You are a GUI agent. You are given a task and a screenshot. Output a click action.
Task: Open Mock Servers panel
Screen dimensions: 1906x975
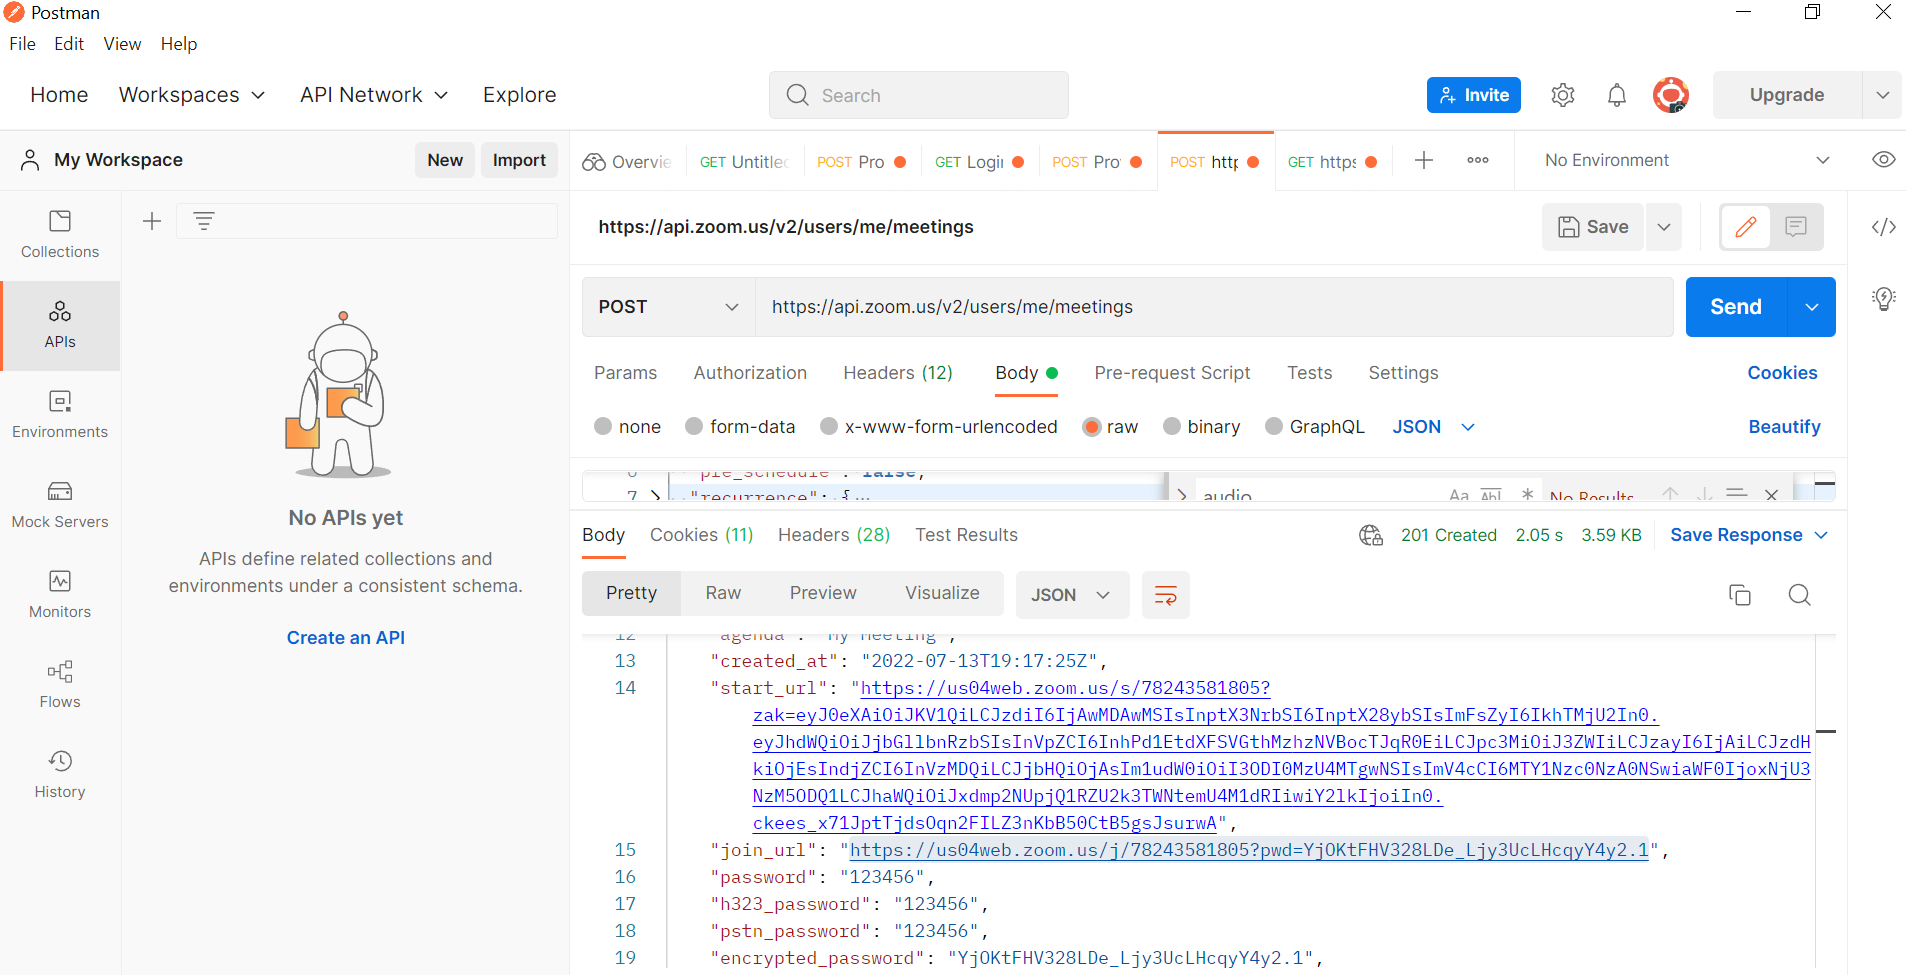click(59, 504)
